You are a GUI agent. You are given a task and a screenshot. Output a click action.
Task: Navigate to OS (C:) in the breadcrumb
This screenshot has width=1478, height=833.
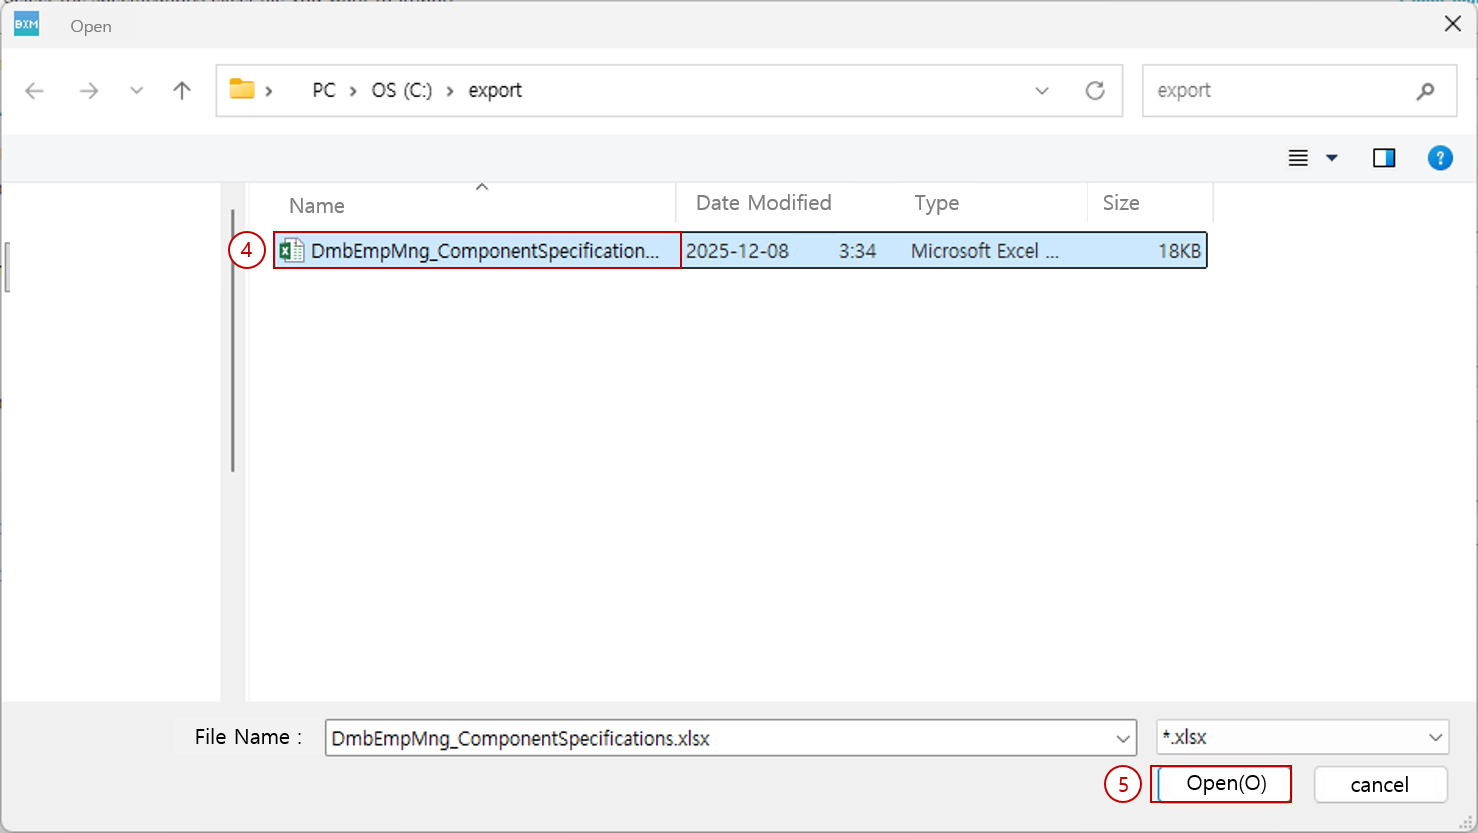click(x=401, y=89)
